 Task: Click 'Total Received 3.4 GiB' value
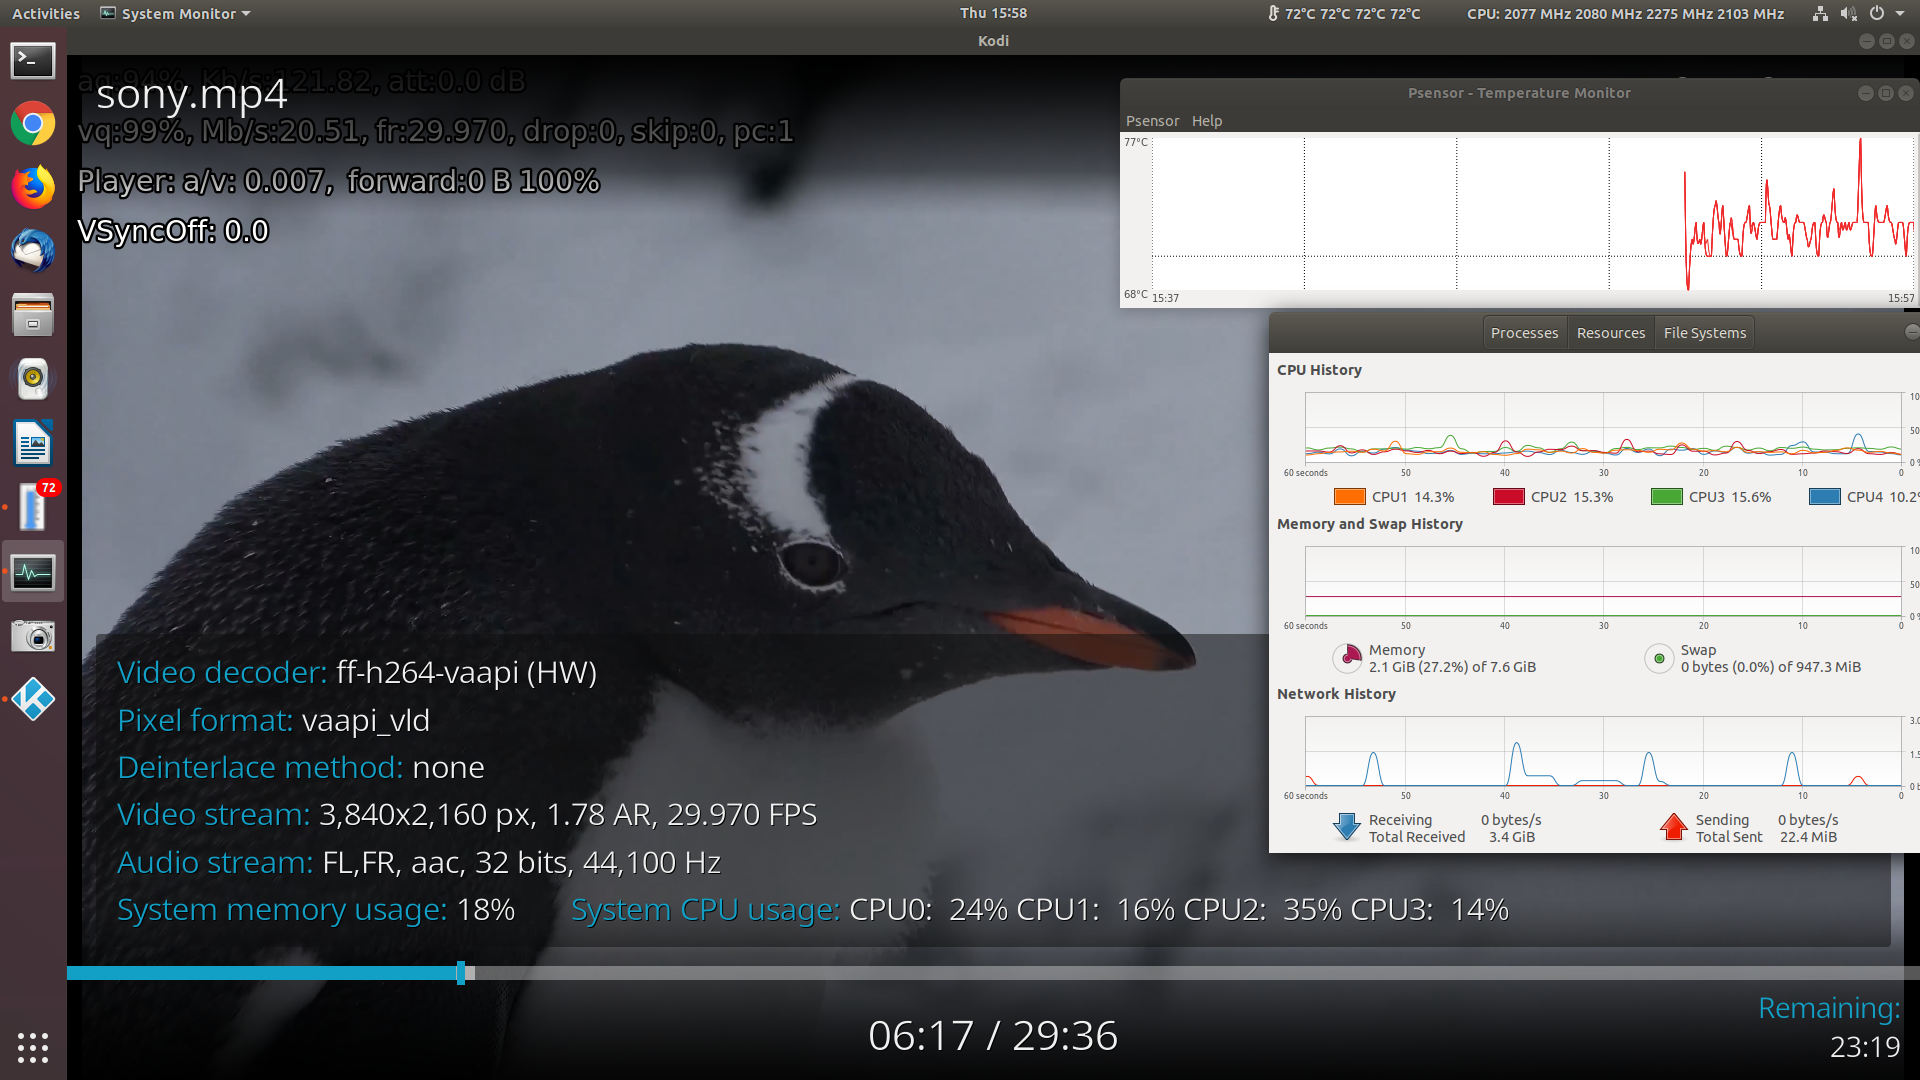pos(1511,837)
